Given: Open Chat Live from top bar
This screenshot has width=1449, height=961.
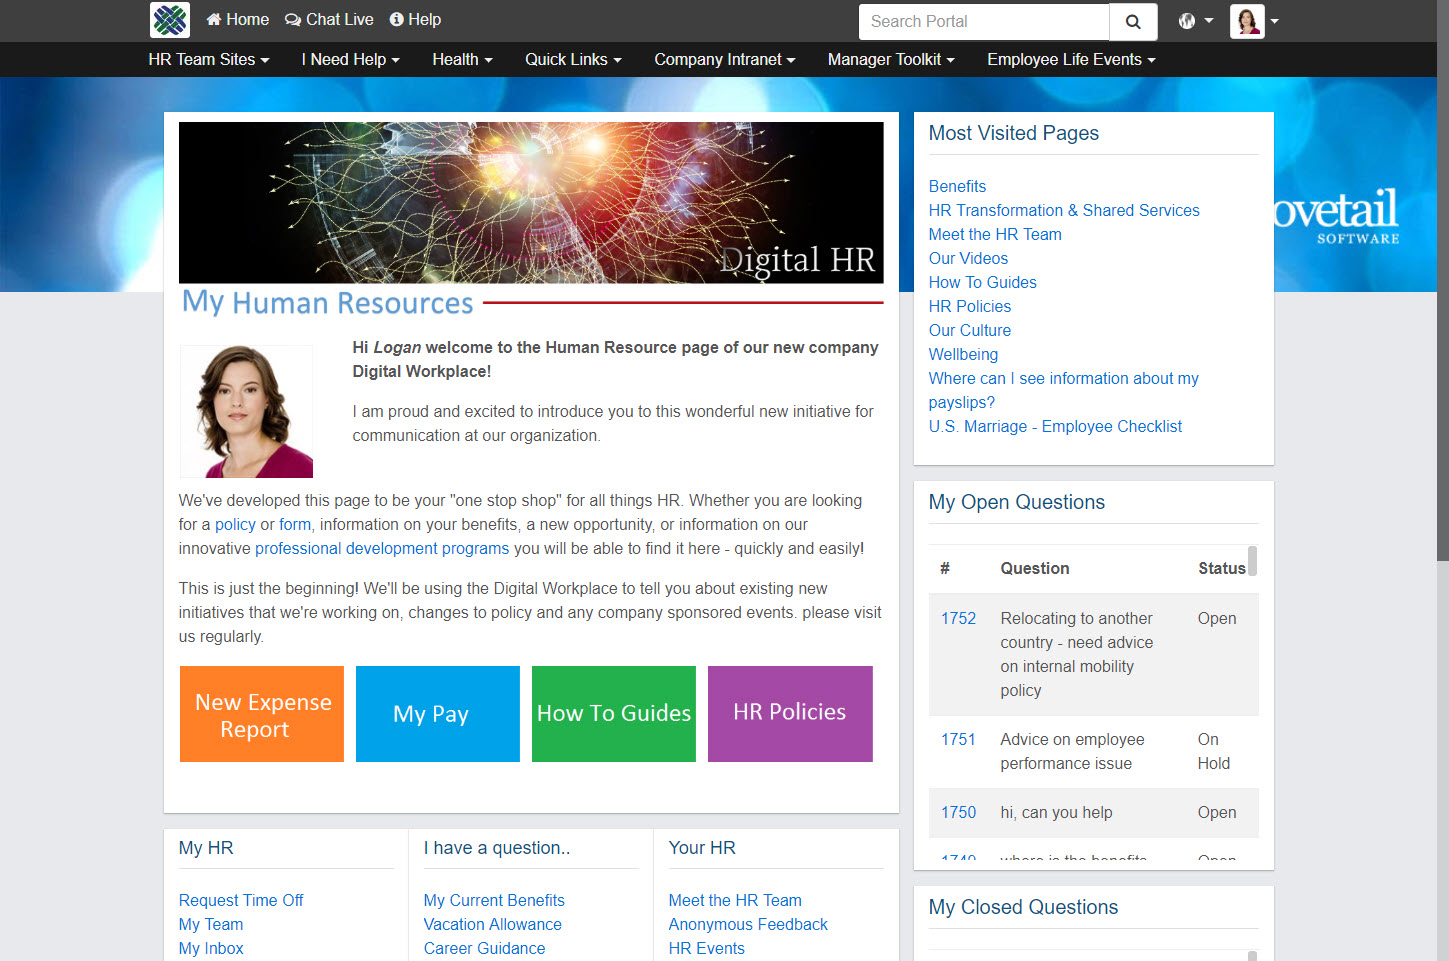Looking at the screenshot, I should click(x=329, y=20).
